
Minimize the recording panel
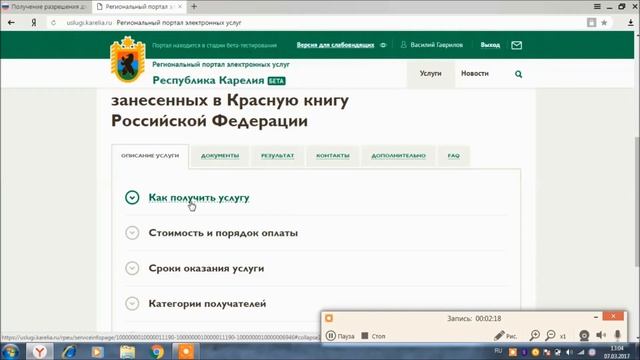[596, 317]
